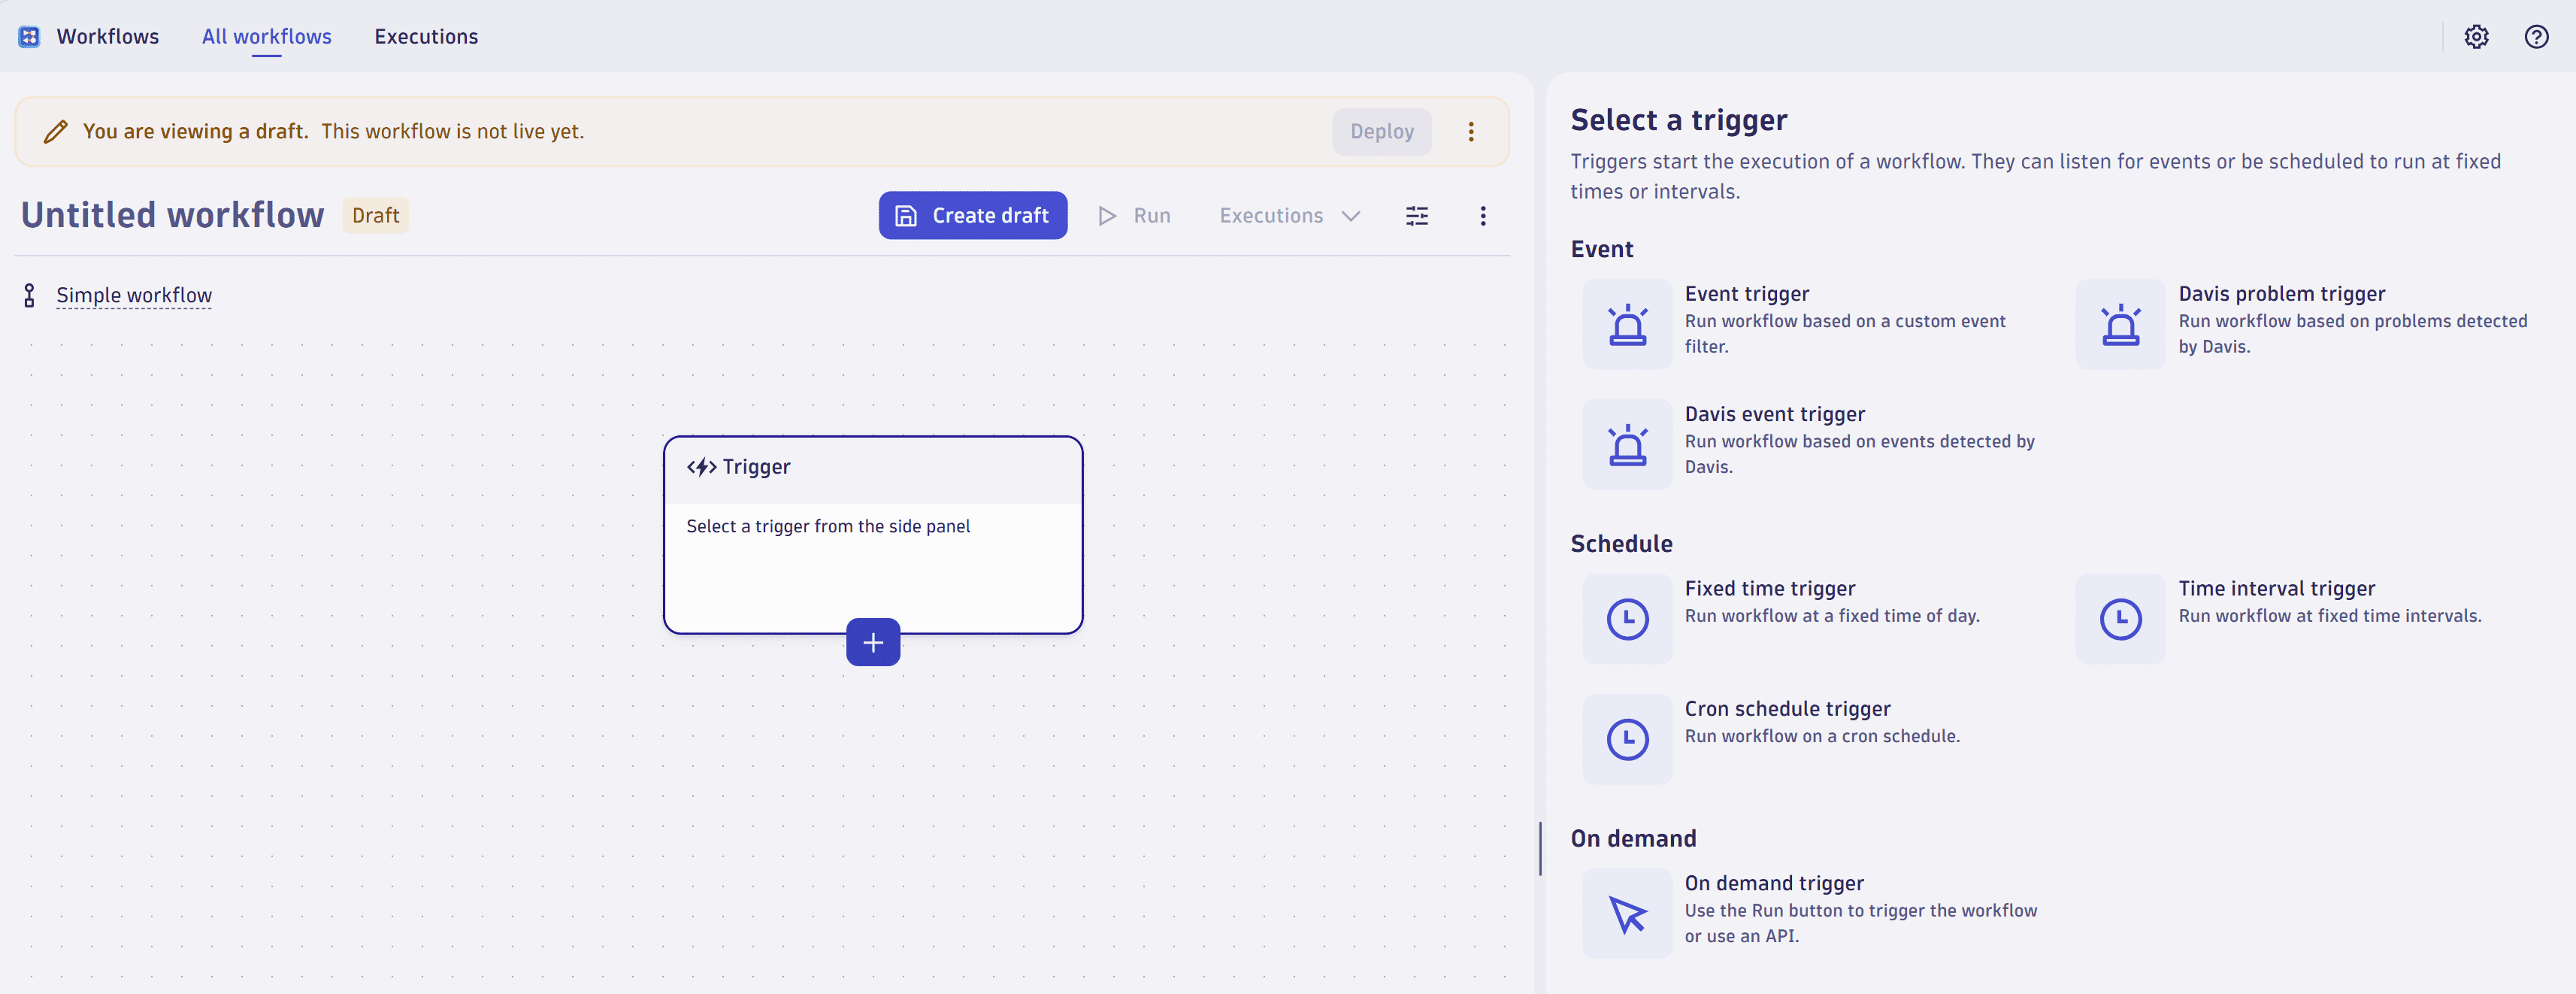Screen dimensions: 2576x994
Task: Select the Davis problem trigger icon
Action: tap(2120, 325)
